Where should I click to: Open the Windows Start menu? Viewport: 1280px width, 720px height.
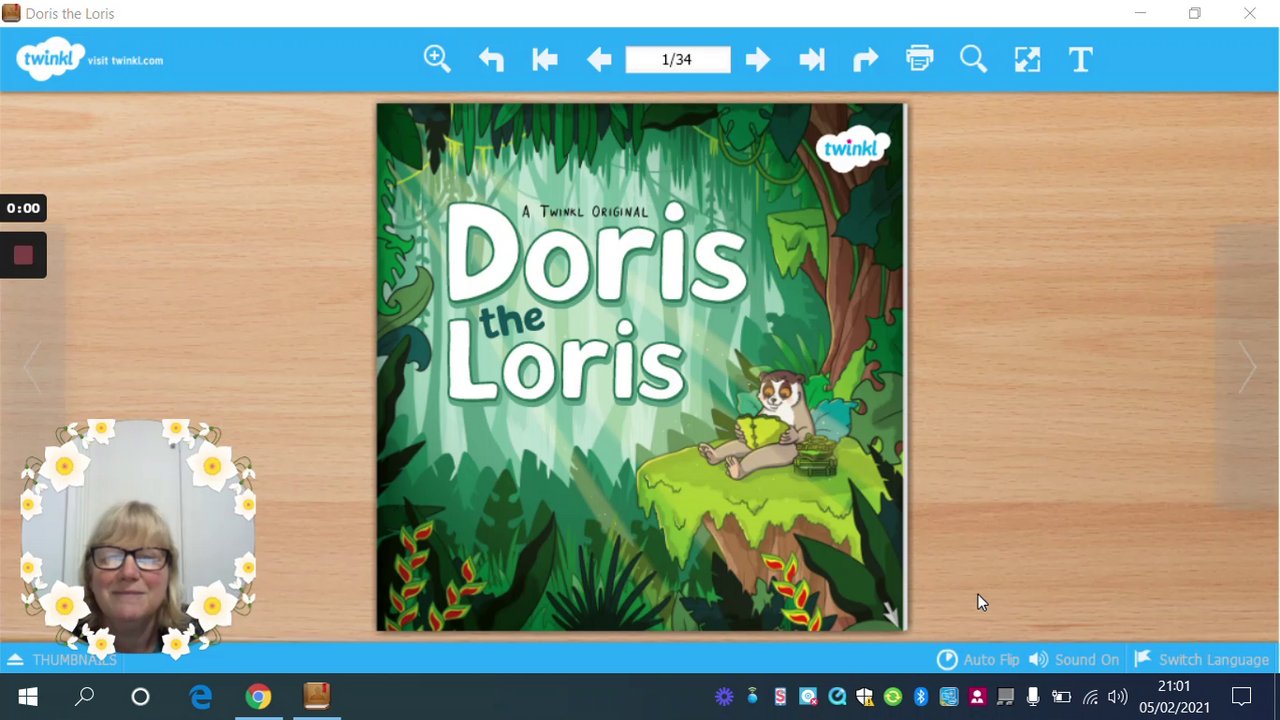(x=28, y=696)
